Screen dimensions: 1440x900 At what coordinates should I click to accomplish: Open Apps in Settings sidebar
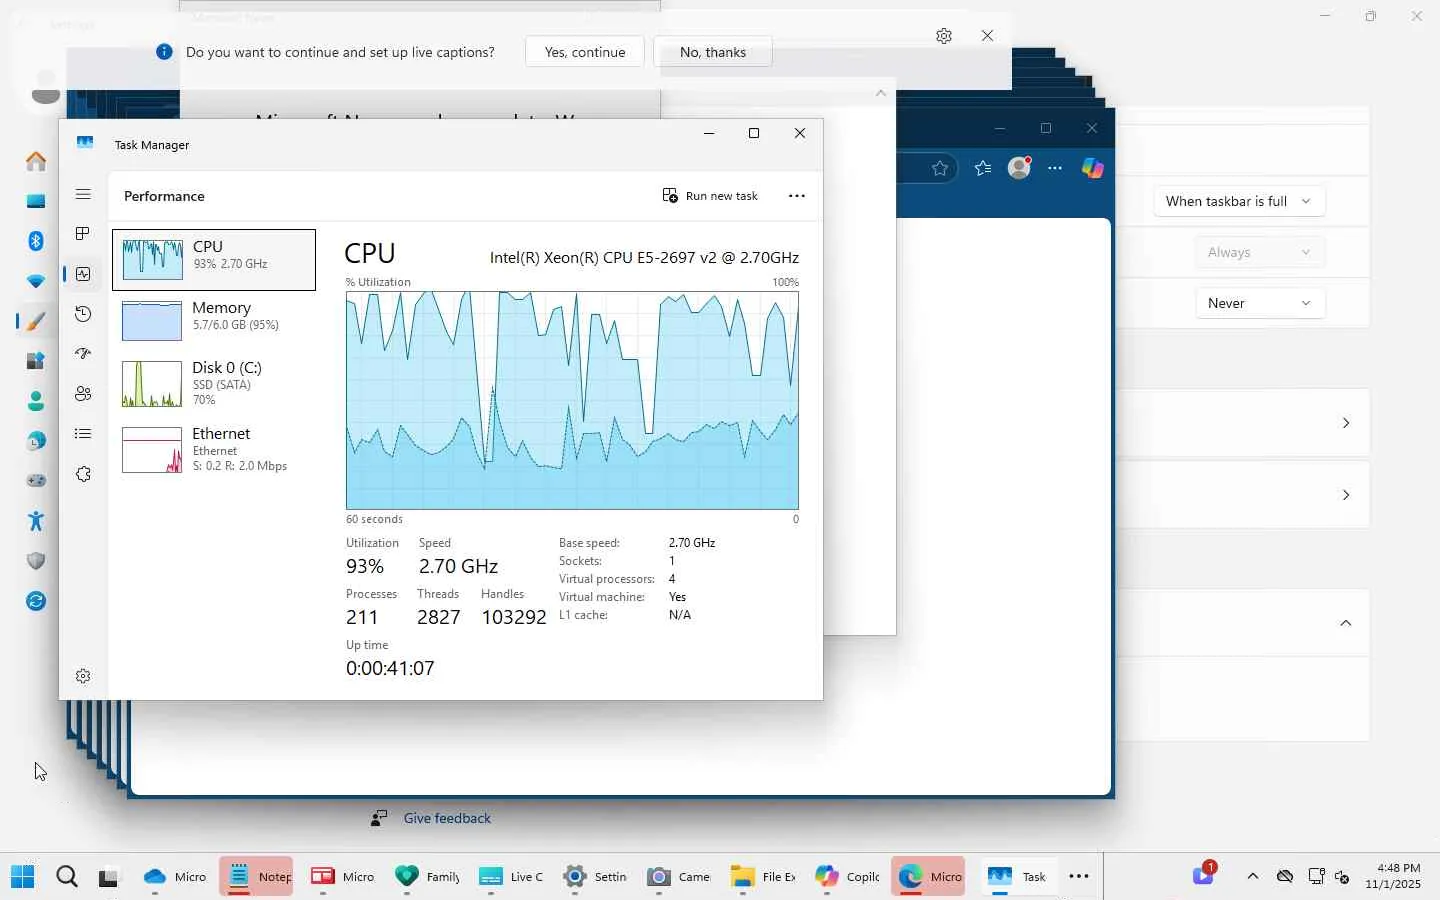click(36, 361)
